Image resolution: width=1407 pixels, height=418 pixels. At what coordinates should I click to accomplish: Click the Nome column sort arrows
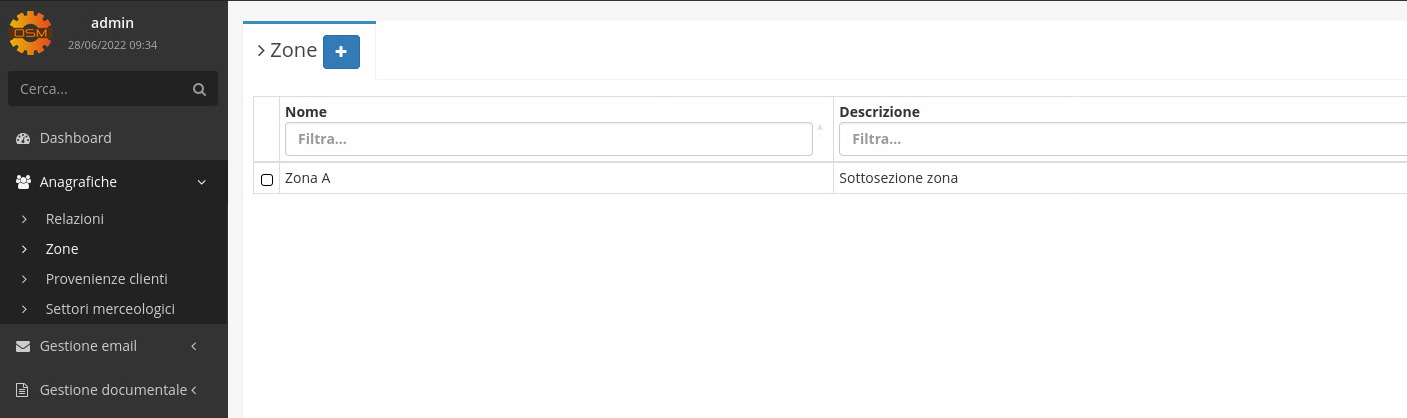point(820,127)
